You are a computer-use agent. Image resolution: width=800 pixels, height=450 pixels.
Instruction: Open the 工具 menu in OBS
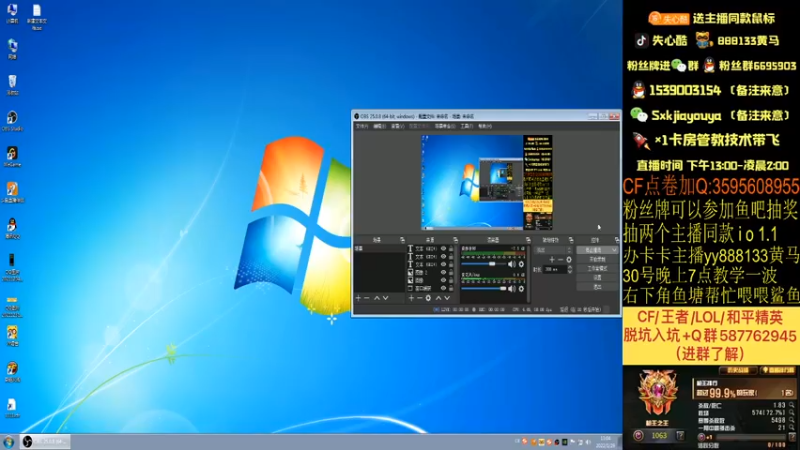tap(466, 126)
